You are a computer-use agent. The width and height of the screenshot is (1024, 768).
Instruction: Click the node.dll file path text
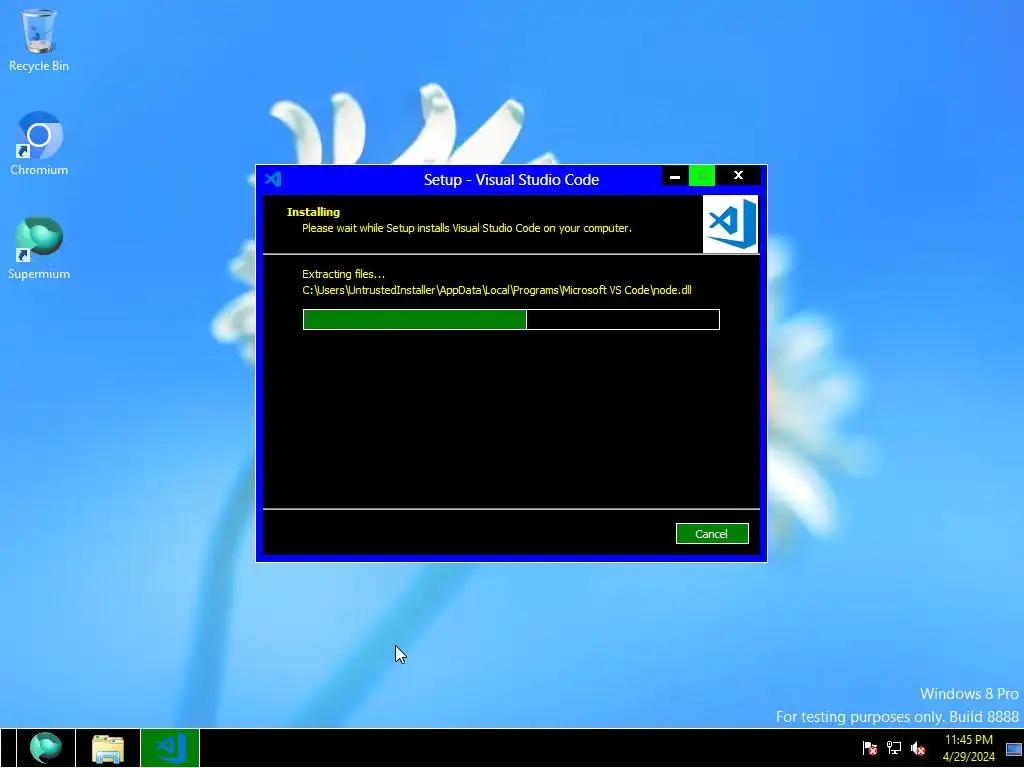click(496, 290)
